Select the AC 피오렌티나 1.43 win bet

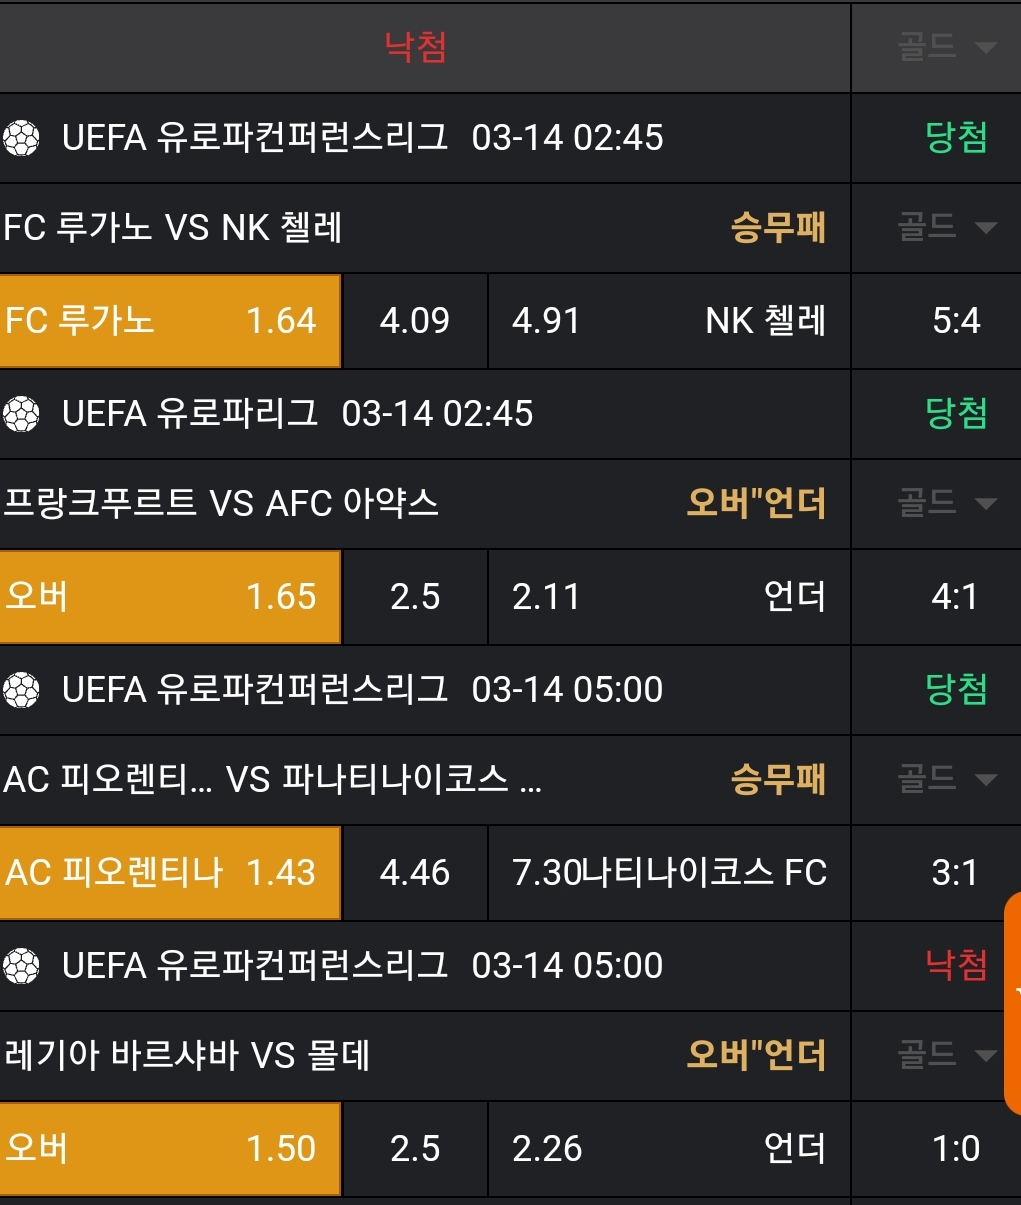(170, 873)
